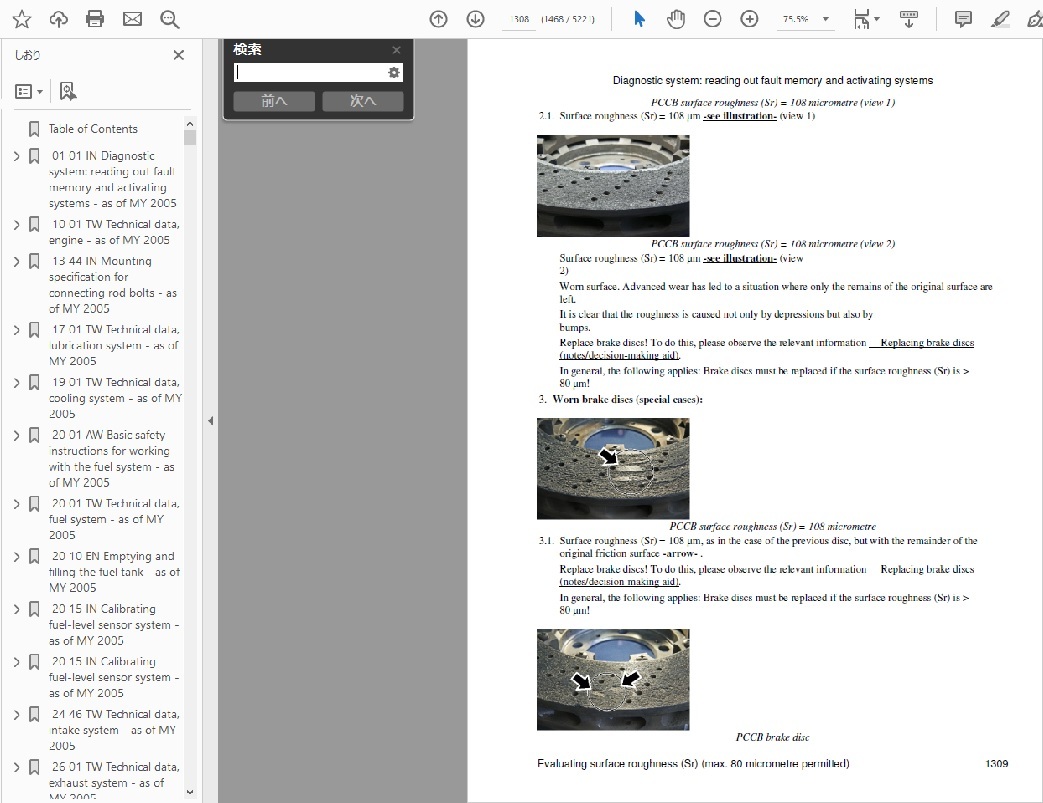This screenshot has width=1043, height=803.
Task: Click the 前へ previous result button
Action: click(274, 101)
